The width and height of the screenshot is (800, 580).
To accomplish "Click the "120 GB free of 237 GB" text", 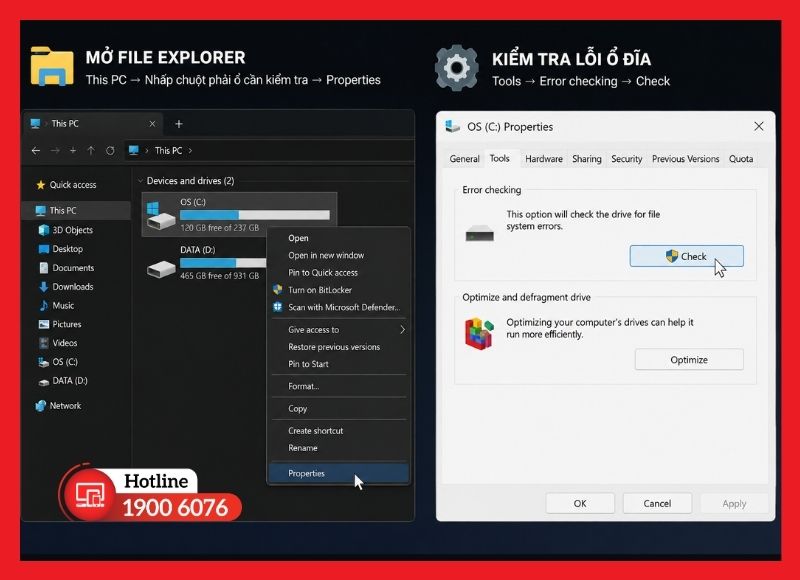I will tap(219, 228).
